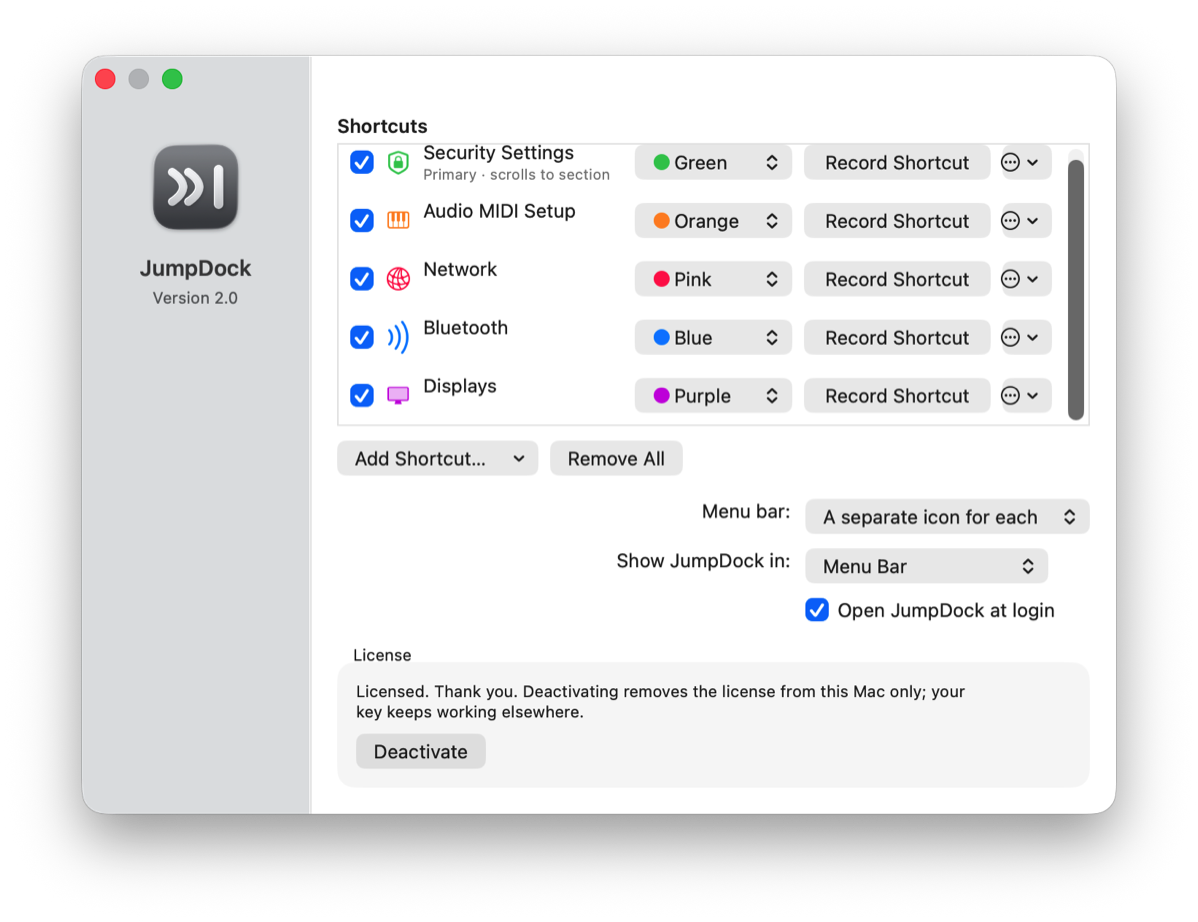Open the Add Shortcut... dropdown menu
1198x922 pixels.
point(438,458)
